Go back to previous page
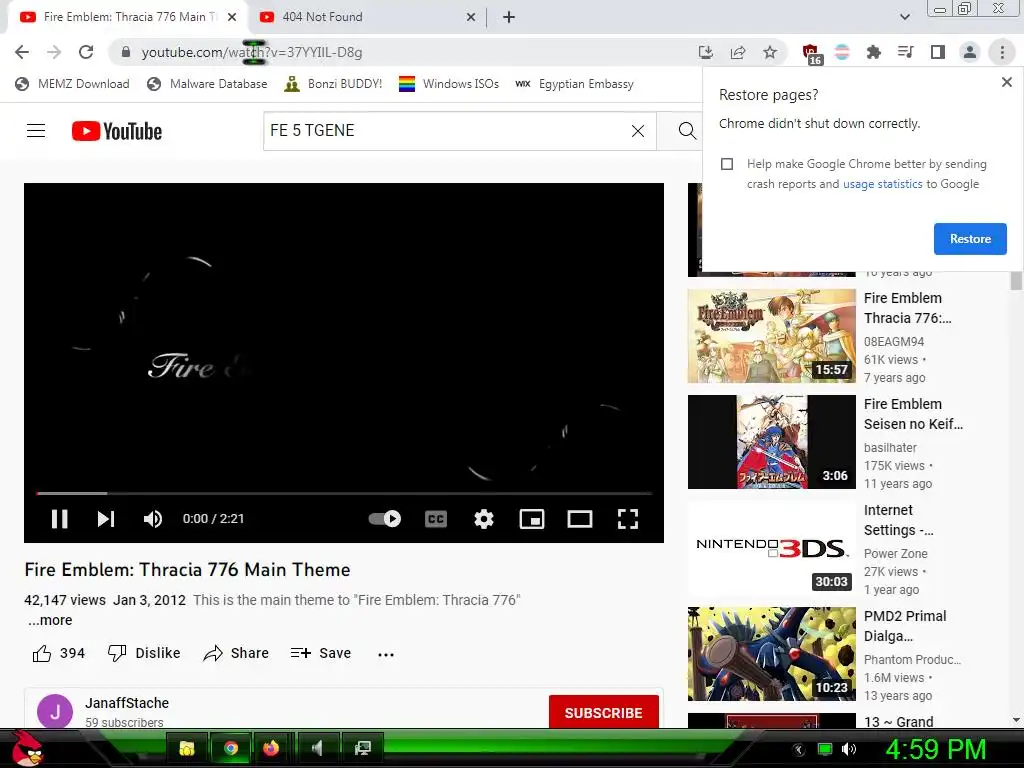Viewport: 1024px width, 768px height. pos(22,52)
